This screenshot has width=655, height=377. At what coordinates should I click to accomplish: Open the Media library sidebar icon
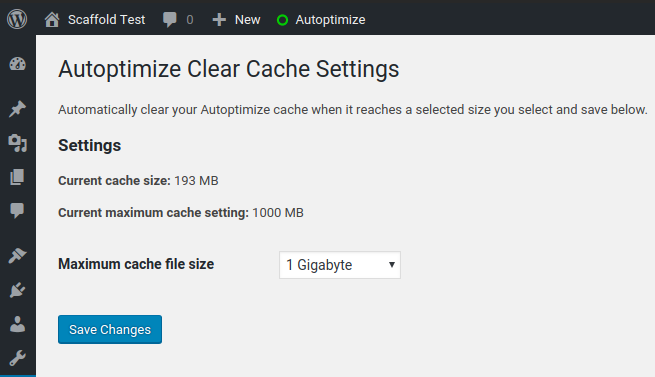18,143
